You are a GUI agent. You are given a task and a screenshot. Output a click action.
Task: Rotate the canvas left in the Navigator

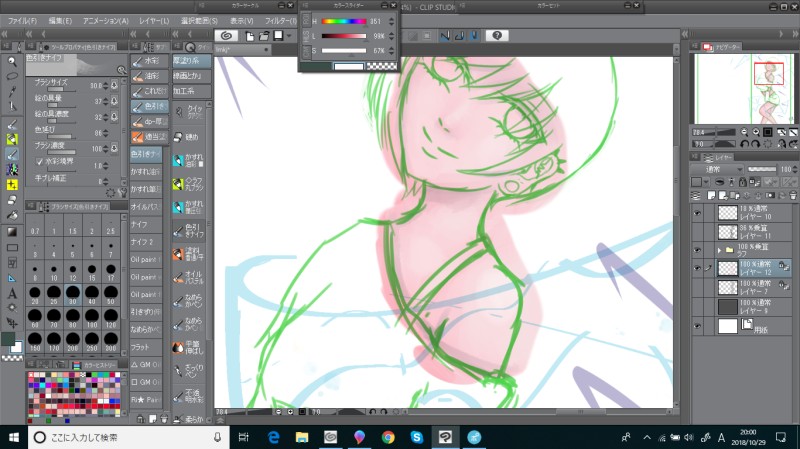(744, 144)
